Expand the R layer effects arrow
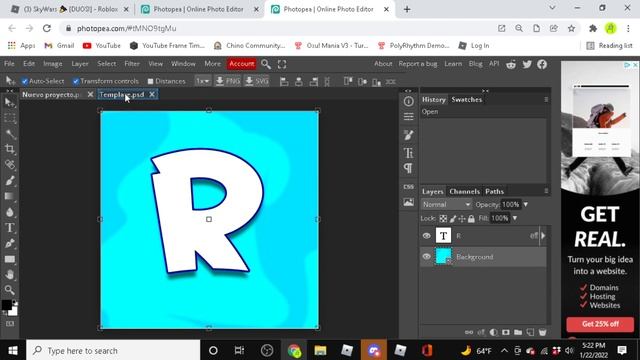The image size is (640, 360). 543,236
